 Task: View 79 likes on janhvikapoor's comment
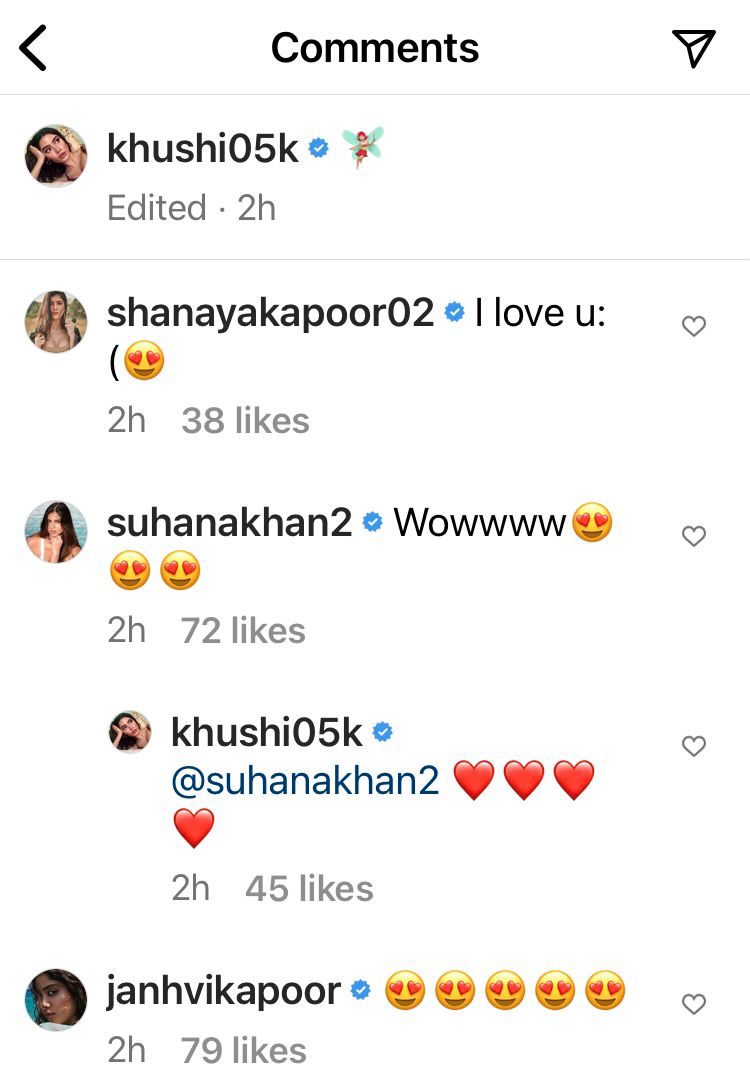pyautogui.click(x=243, y=1050)
